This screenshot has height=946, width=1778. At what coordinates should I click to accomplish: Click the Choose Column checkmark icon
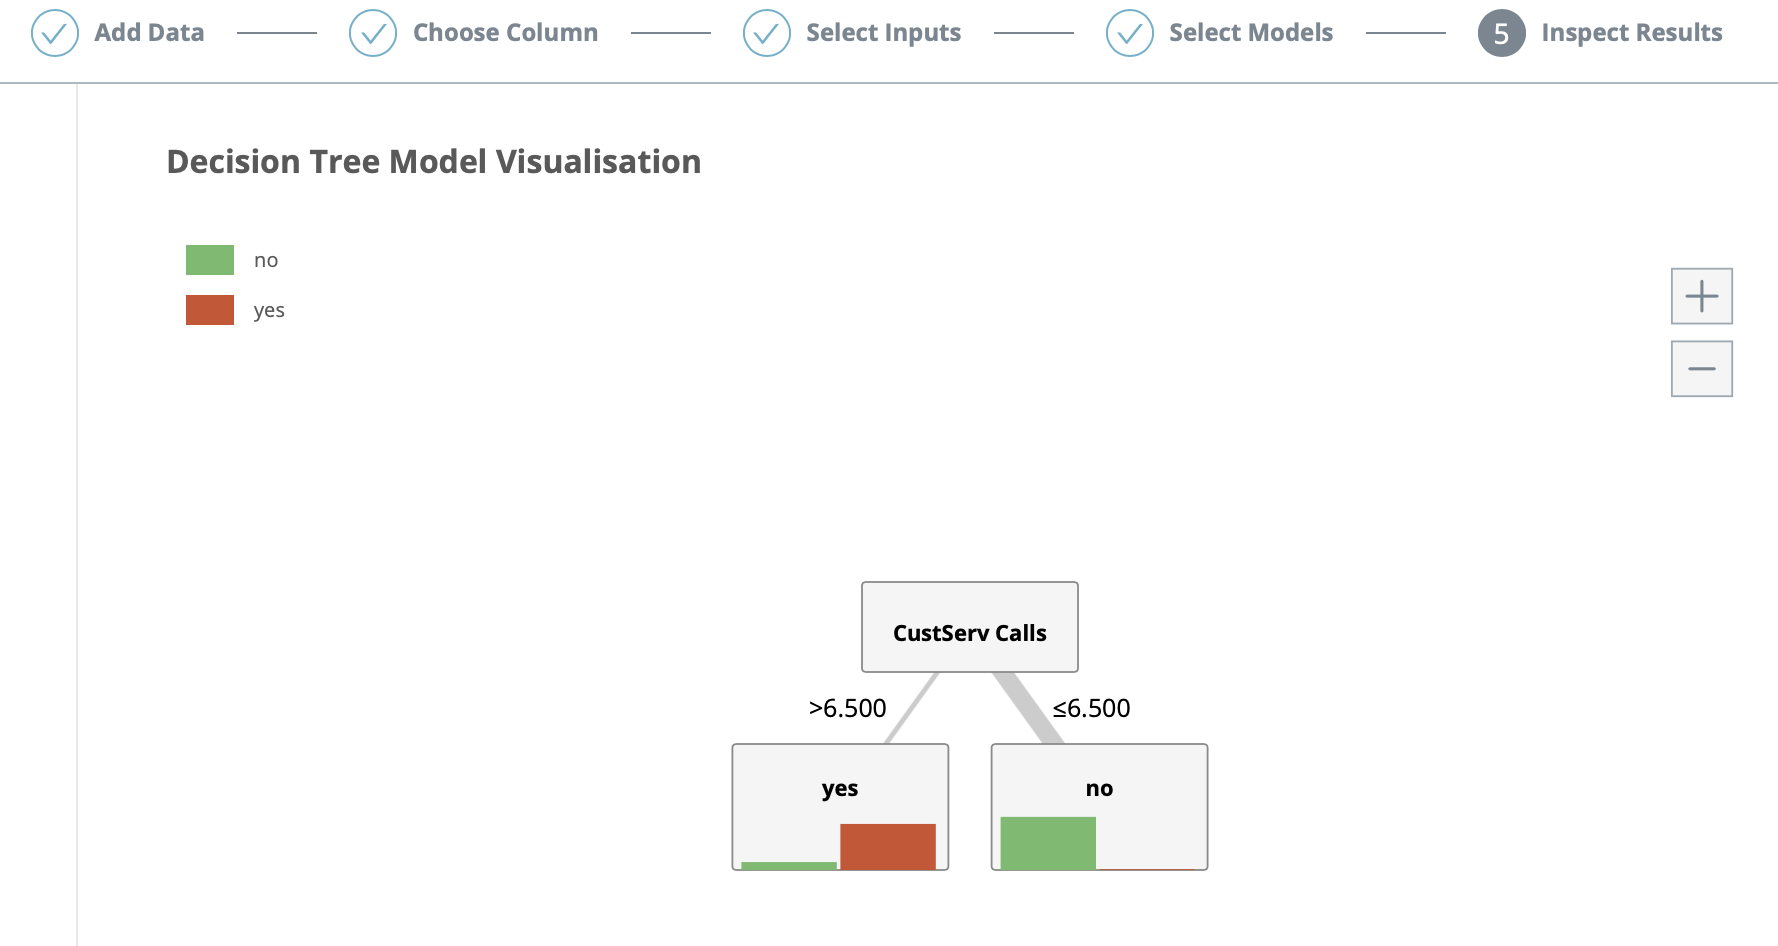coord(373,33)
